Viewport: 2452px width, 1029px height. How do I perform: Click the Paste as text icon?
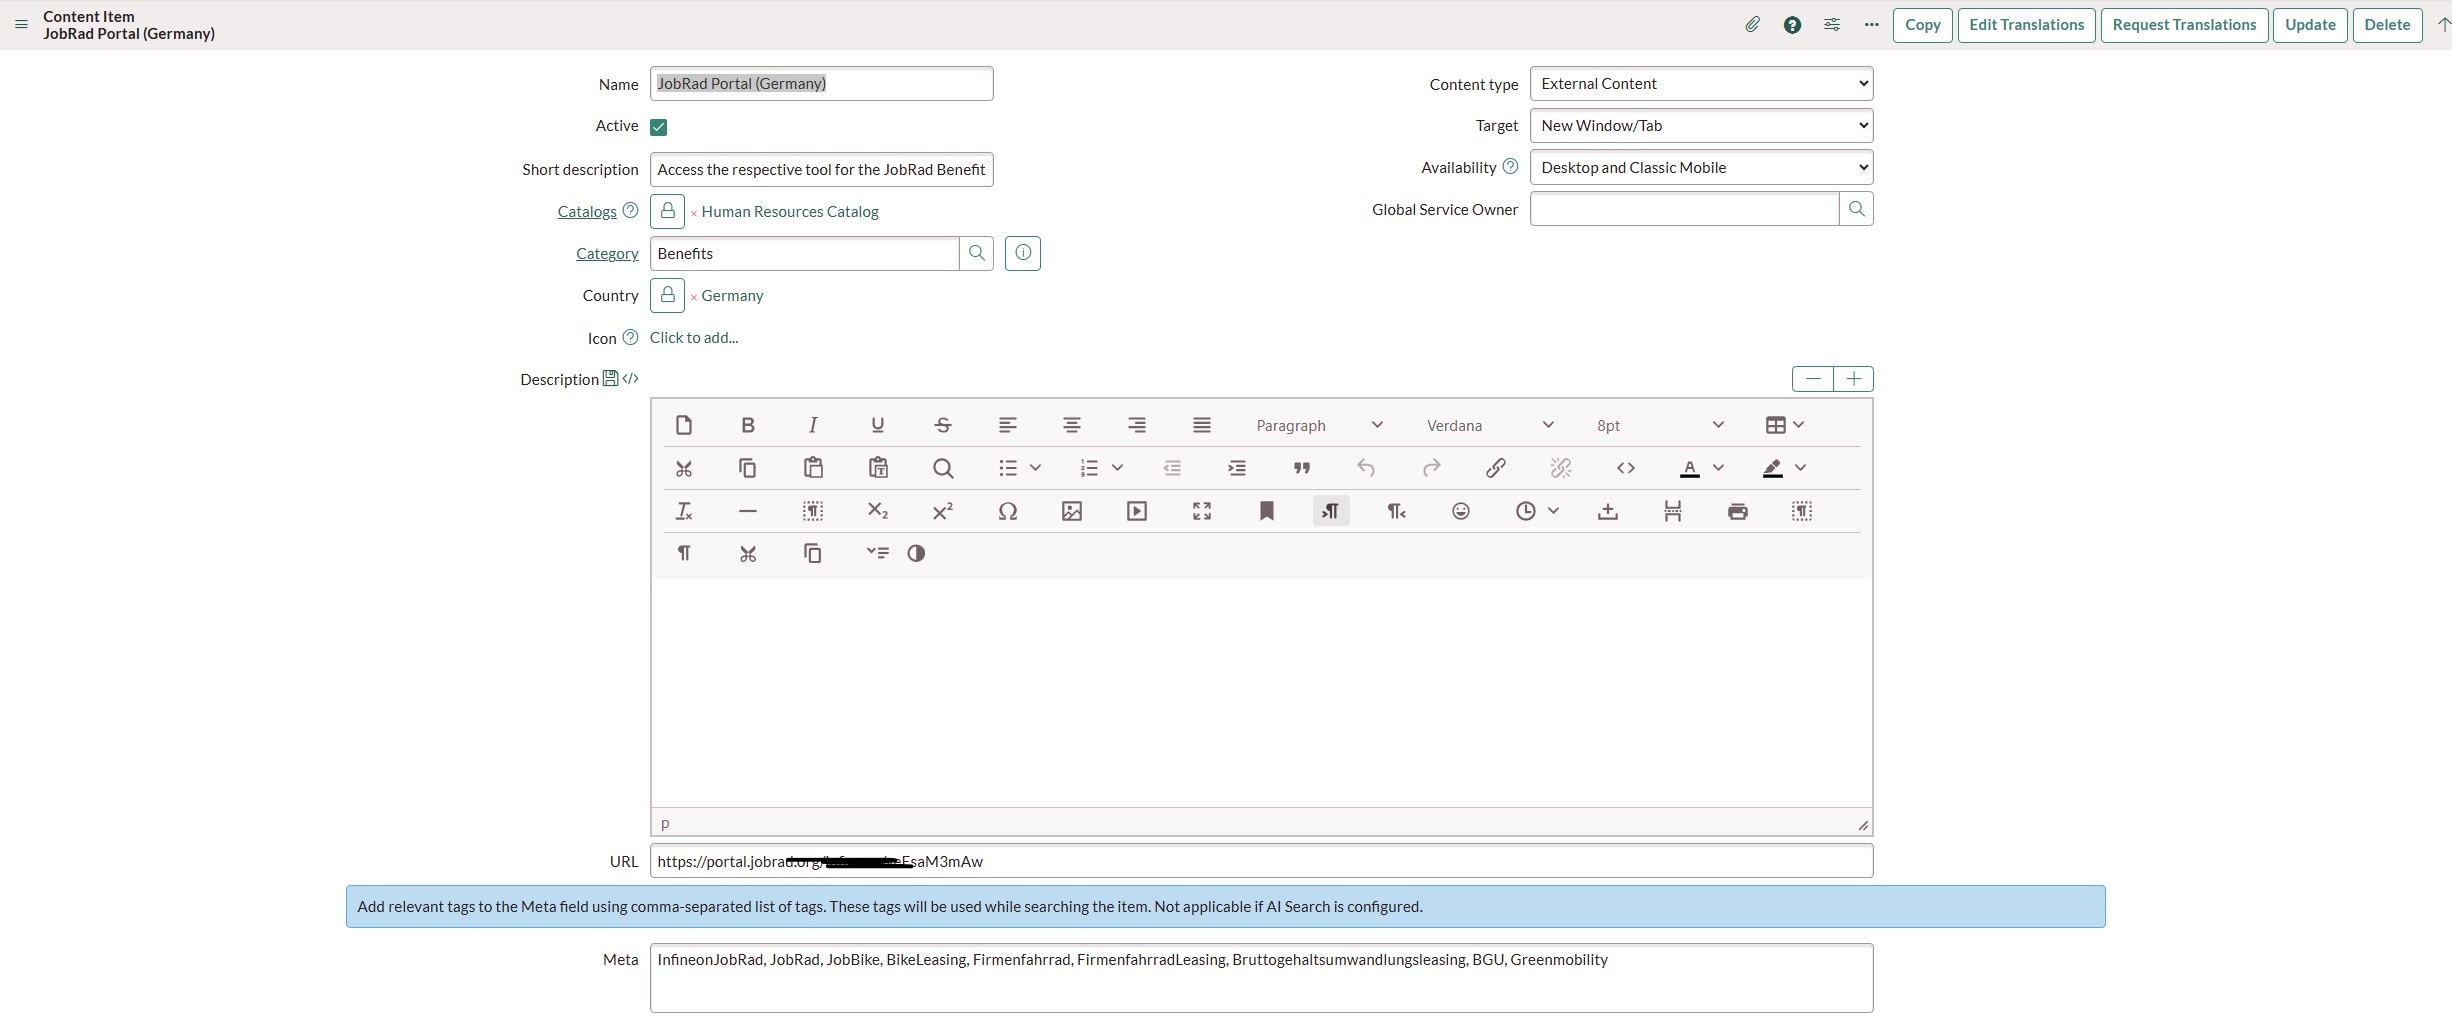point(878,468)
